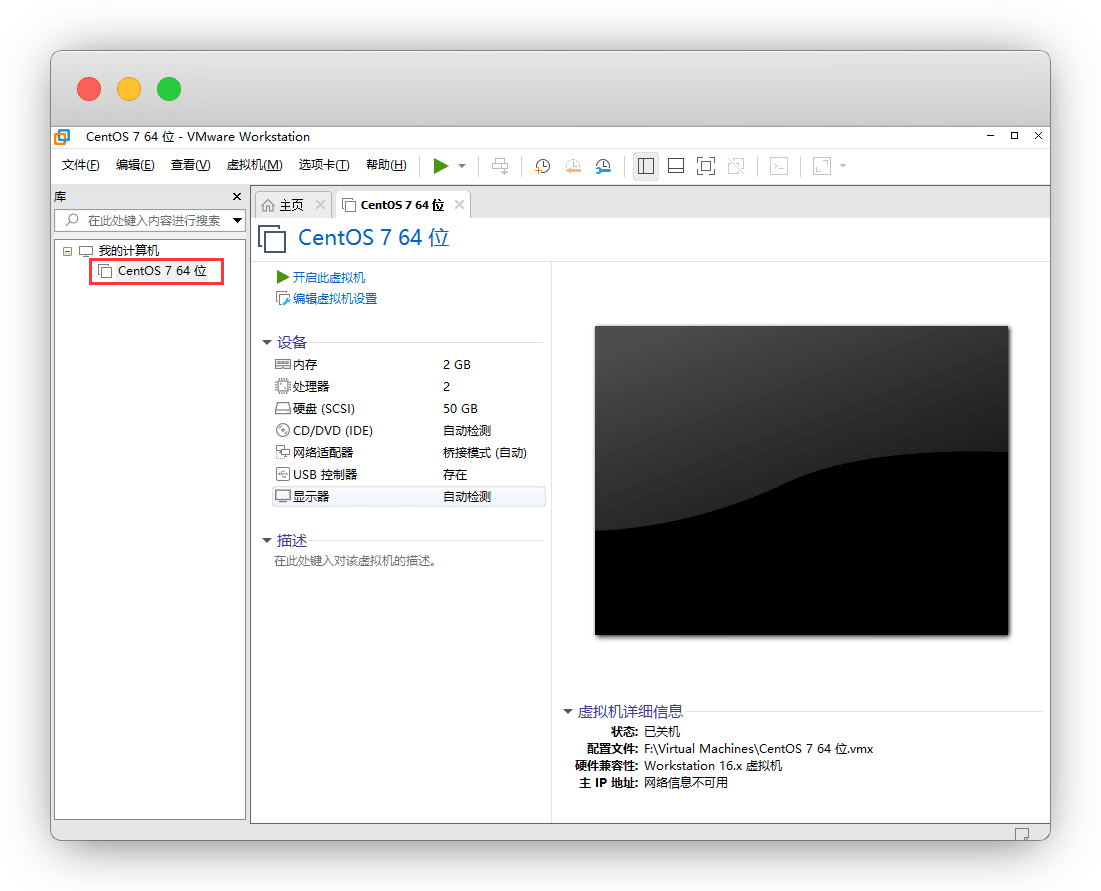Open the 文件(F) menu
Screen dimensions: 1101x891
pos(81,165)
